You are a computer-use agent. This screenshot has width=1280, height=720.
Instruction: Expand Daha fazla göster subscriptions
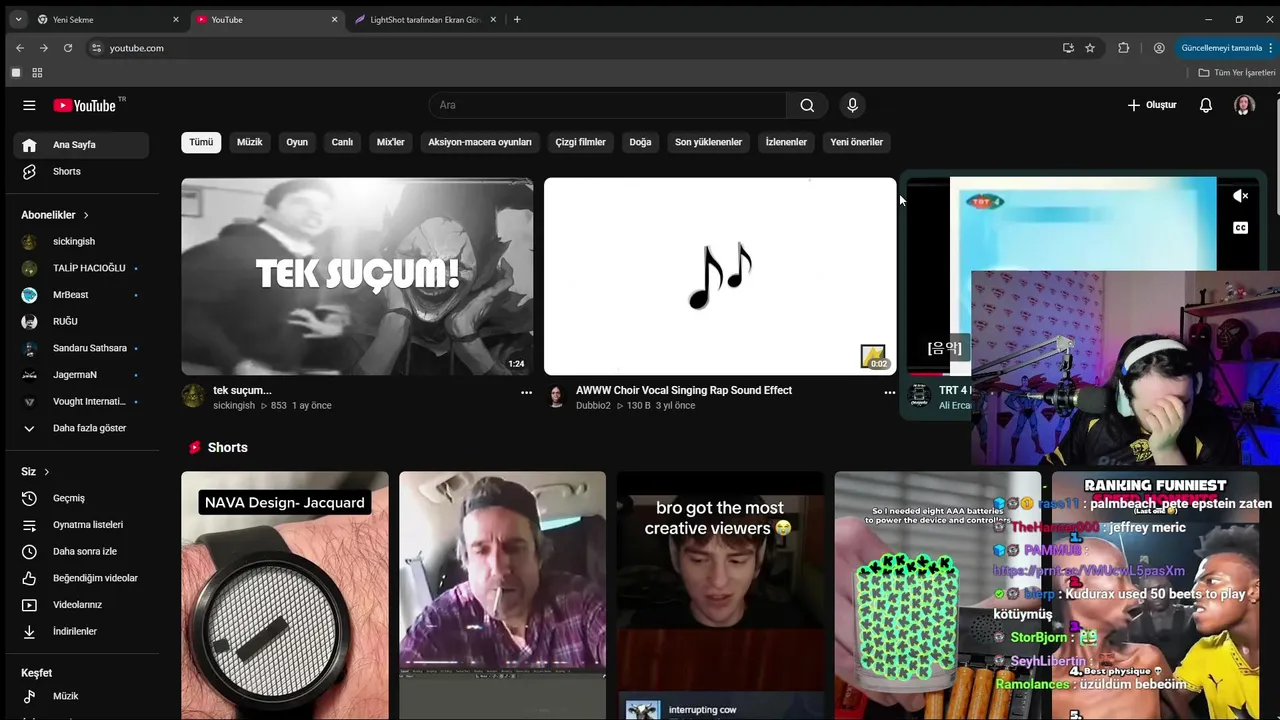(81, 428)
